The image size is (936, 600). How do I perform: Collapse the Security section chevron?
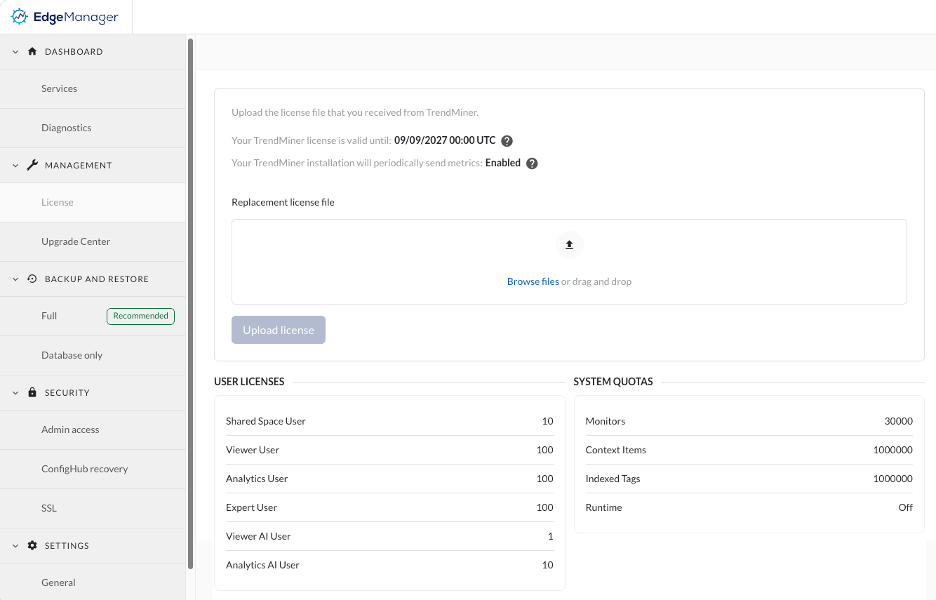[x=16, y=393]
